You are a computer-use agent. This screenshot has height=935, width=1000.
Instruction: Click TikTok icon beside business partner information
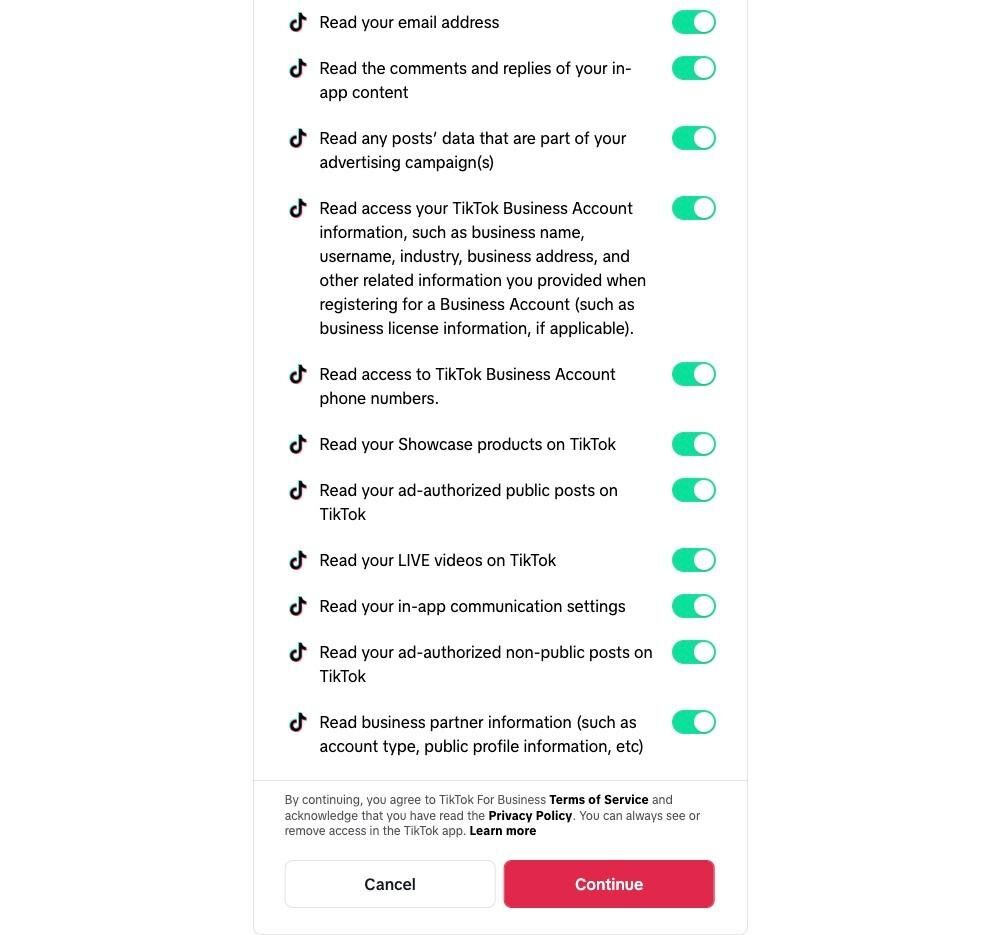[x=298, y=722]
